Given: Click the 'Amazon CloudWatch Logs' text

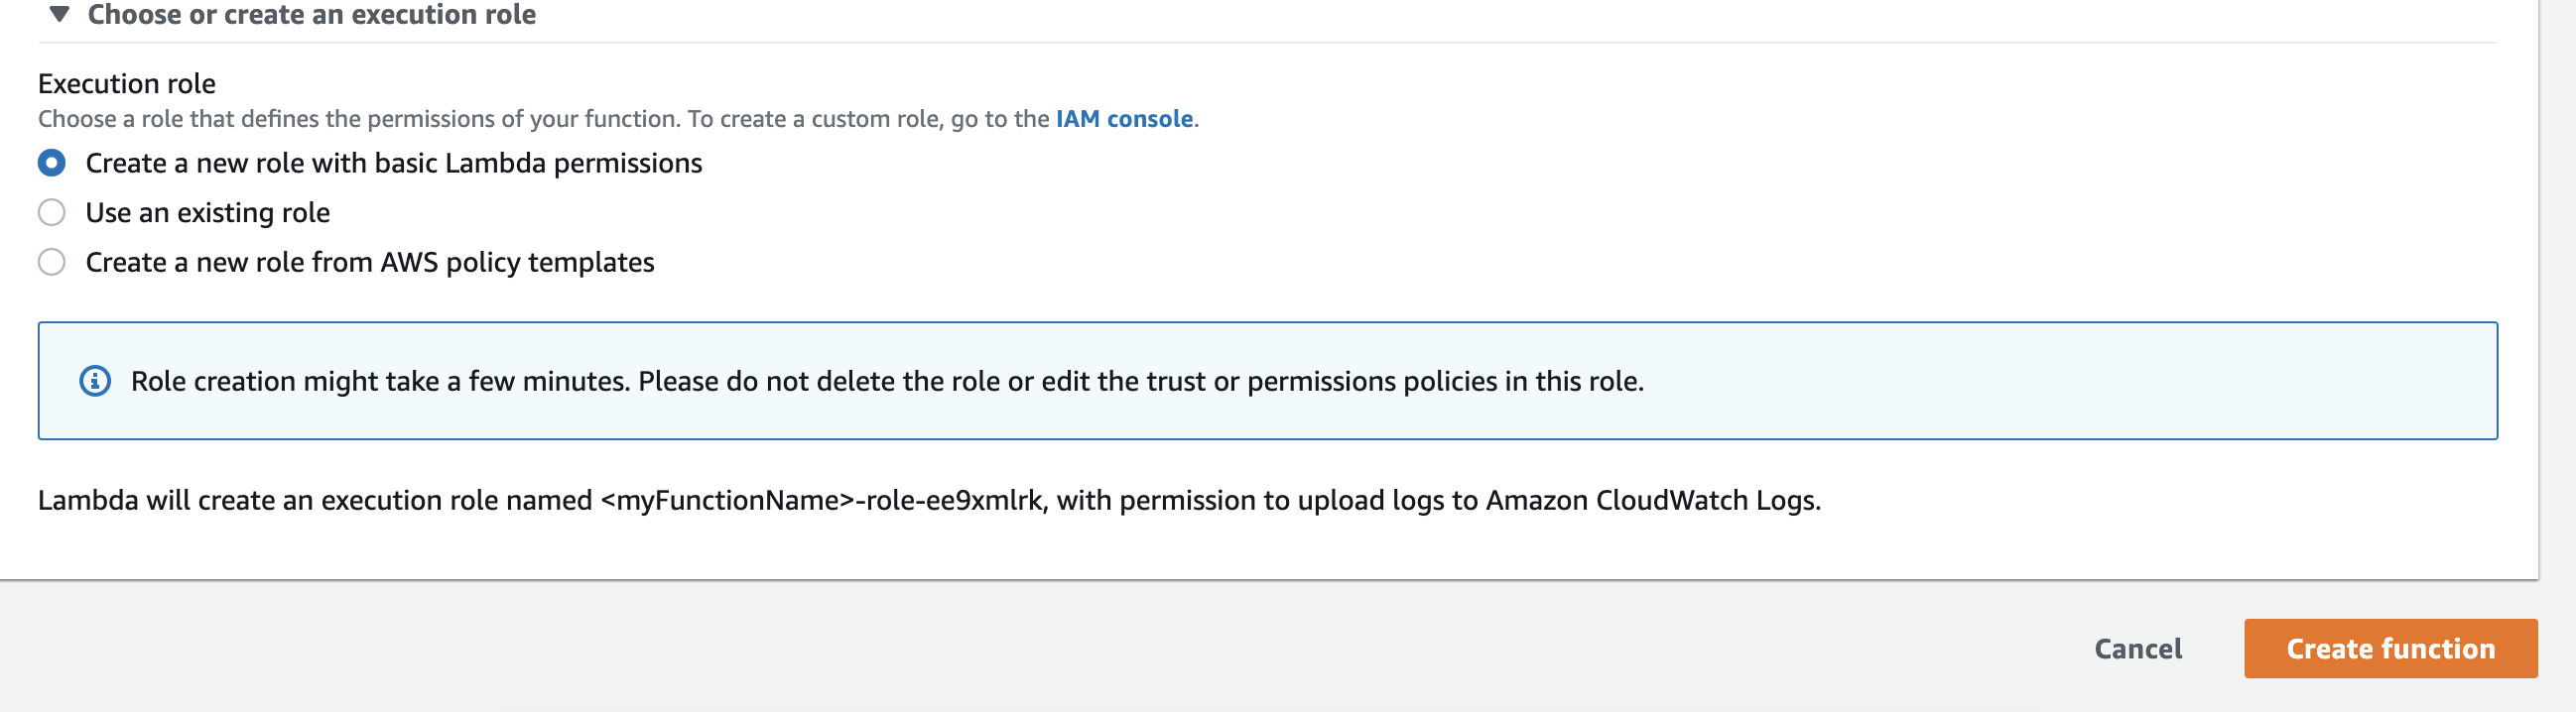Looking at the screenshot, I should (1651, 500).
